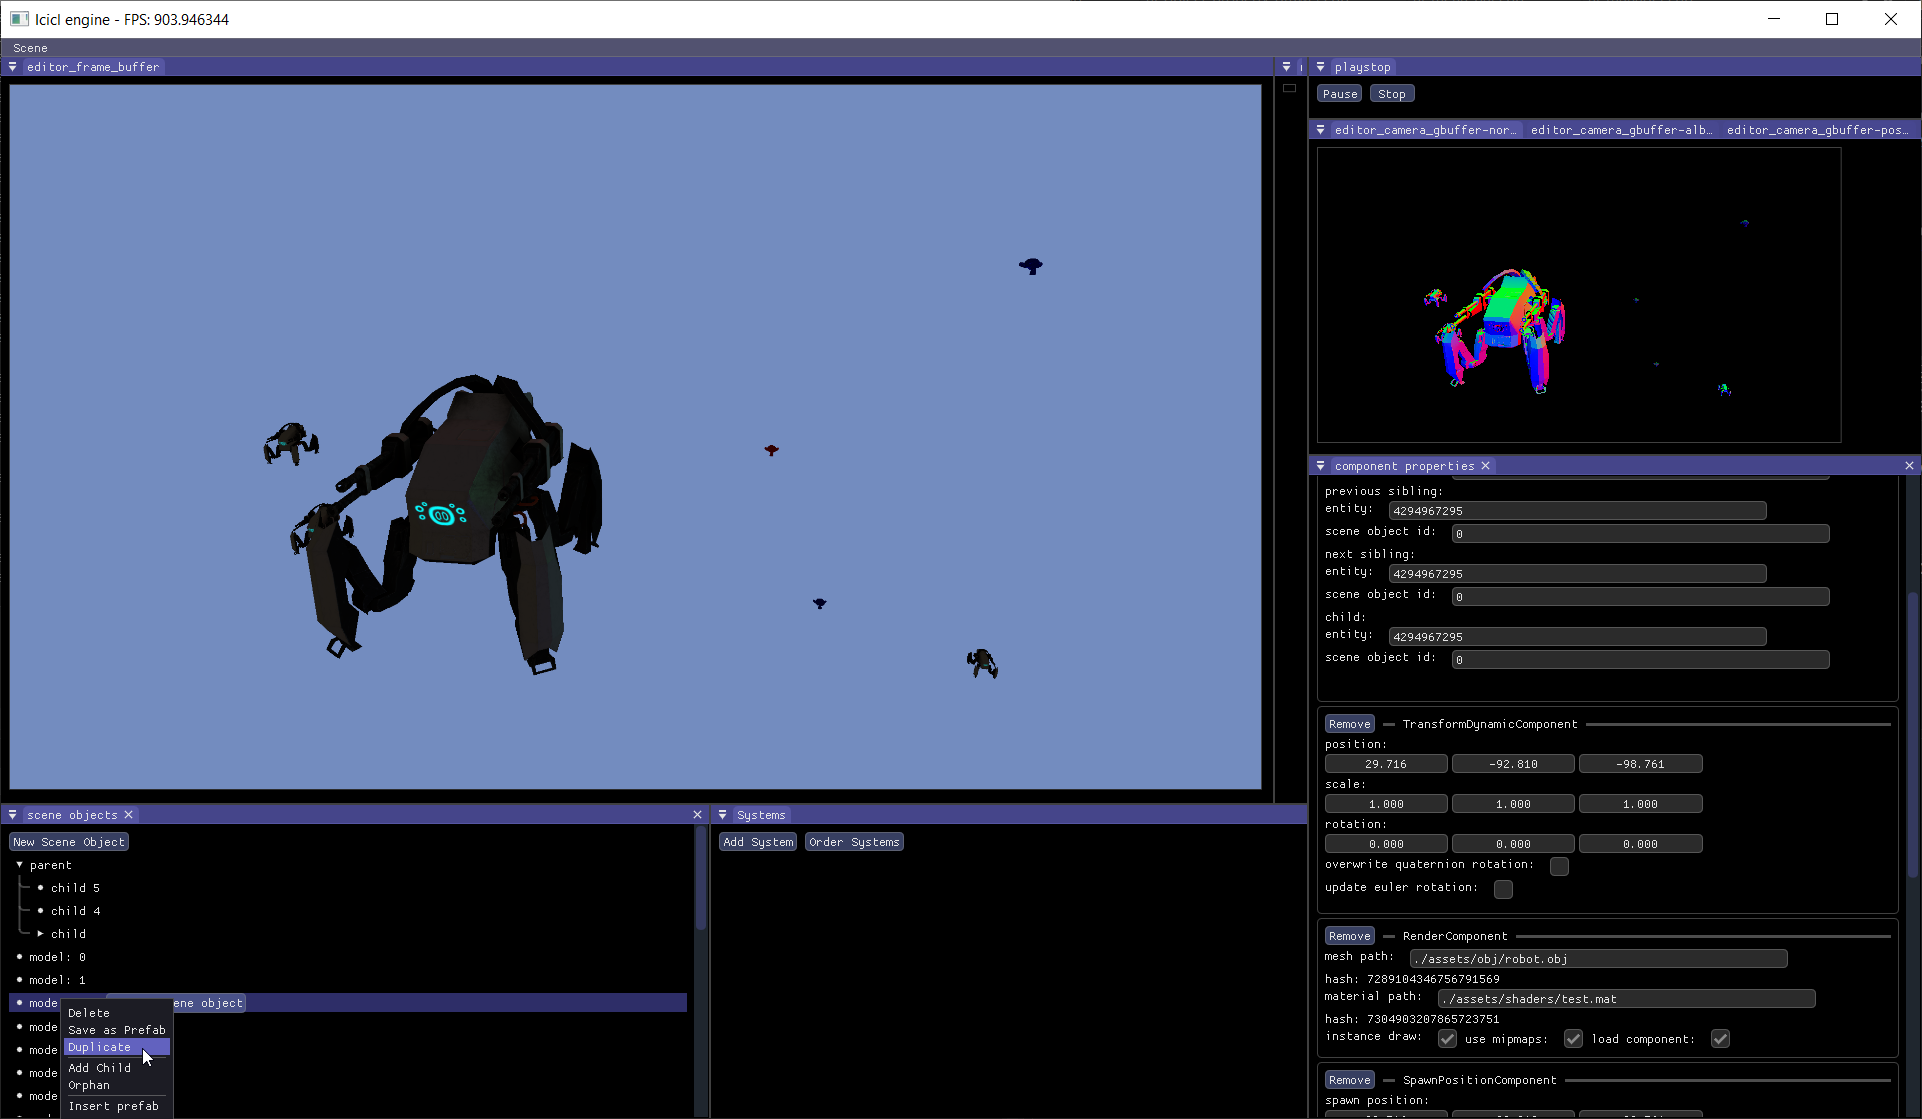
Task: Expand the child tree node
Action: point(40,934)
